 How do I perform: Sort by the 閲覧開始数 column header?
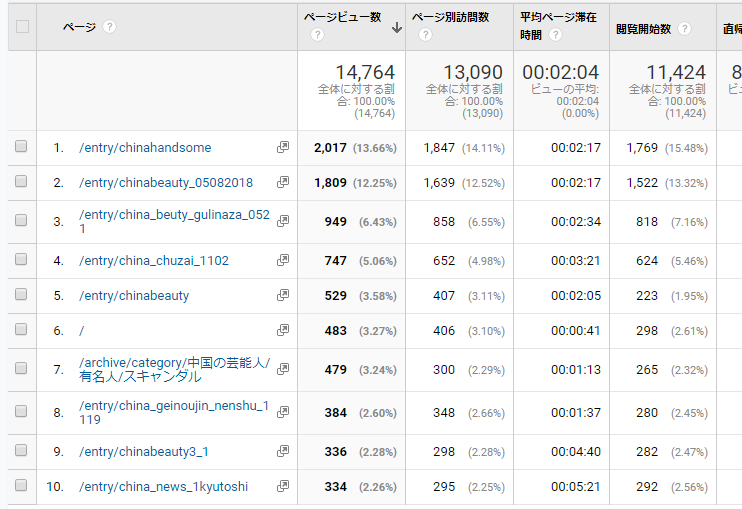tap(644, 29)
